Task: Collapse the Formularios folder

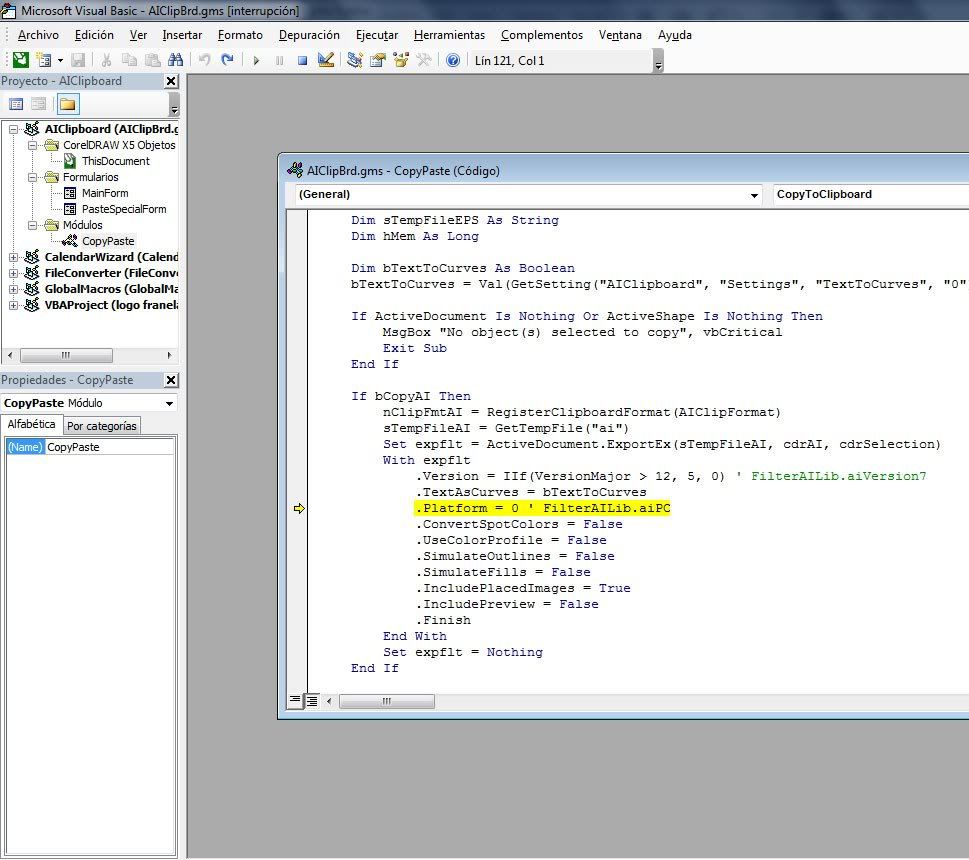Action: click(x=32, y=177)
